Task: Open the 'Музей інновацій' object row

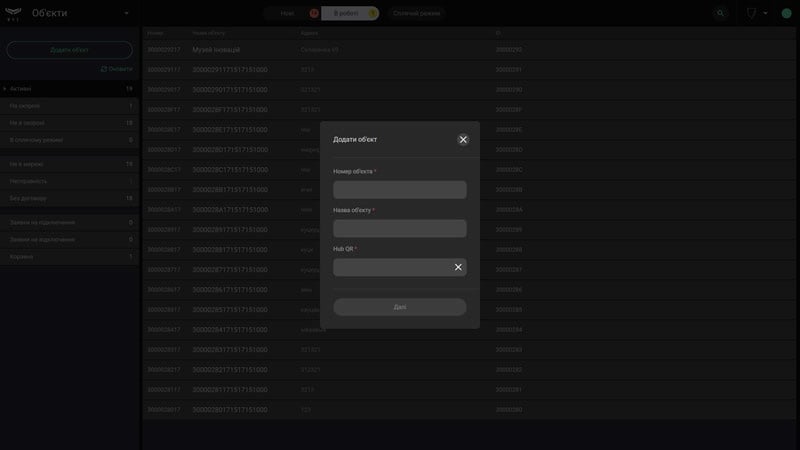Action: click(469, 50)
